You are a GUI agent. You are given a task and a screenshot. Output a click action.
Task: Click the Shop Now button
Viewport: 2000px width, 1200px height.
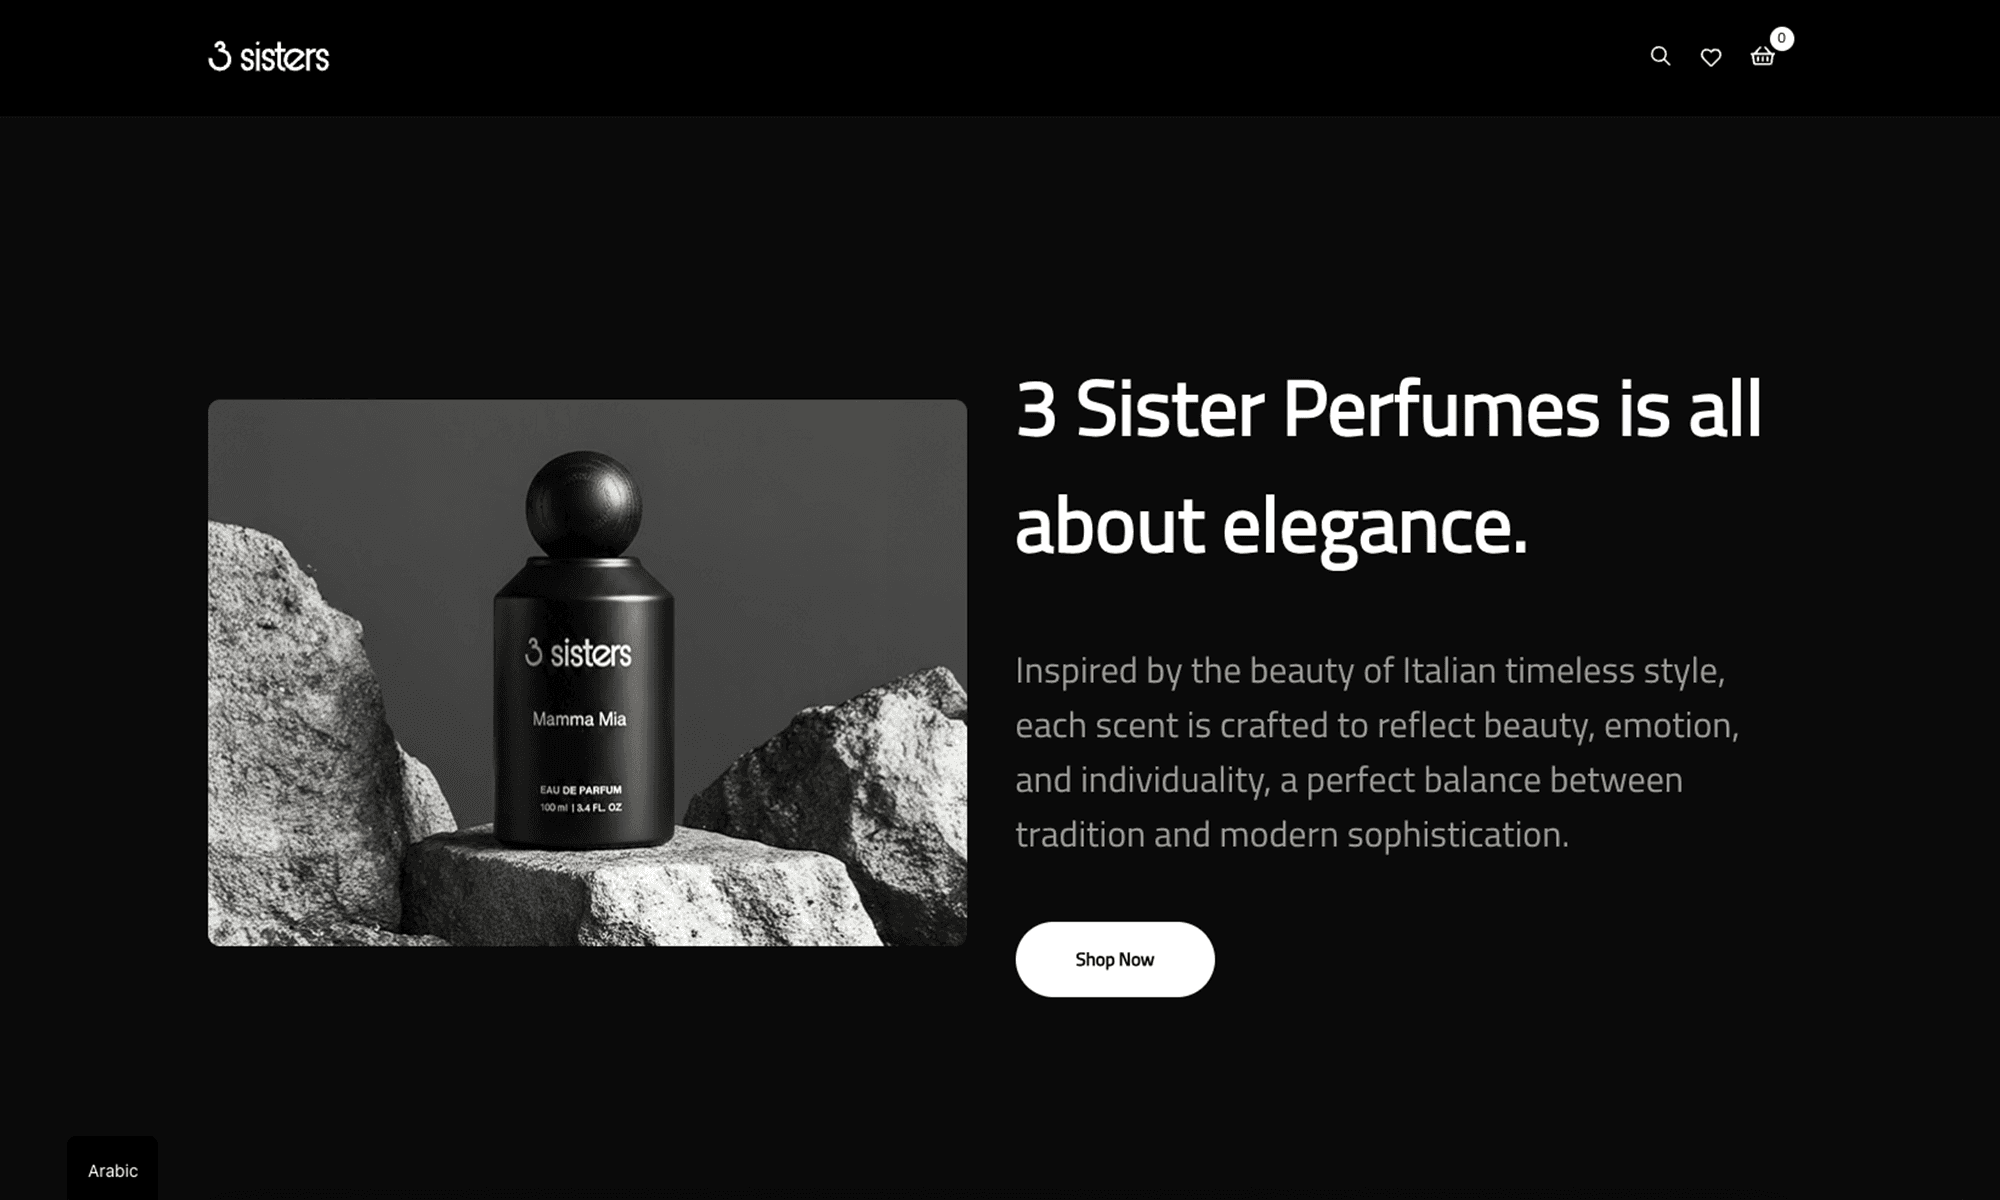tap(1114, 959)
